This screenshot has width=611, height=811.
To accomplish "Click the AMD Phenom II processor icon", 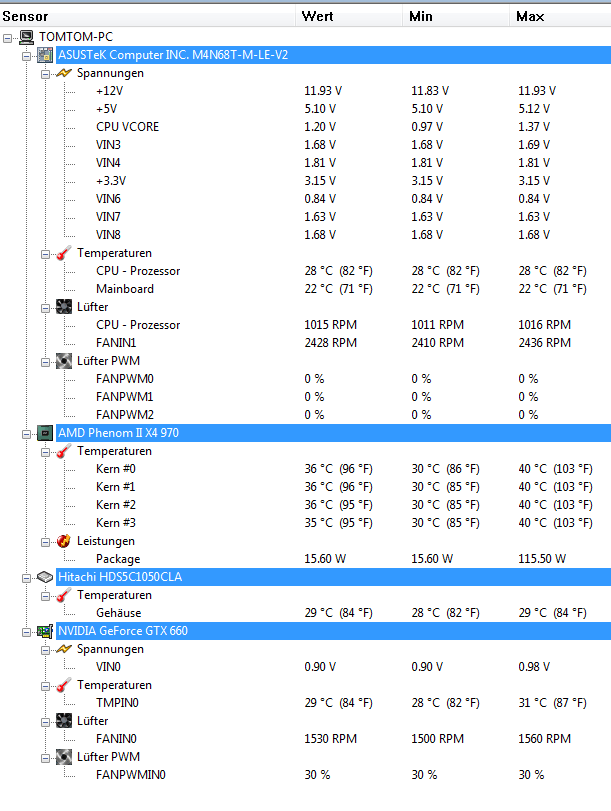I will point(45,433).
